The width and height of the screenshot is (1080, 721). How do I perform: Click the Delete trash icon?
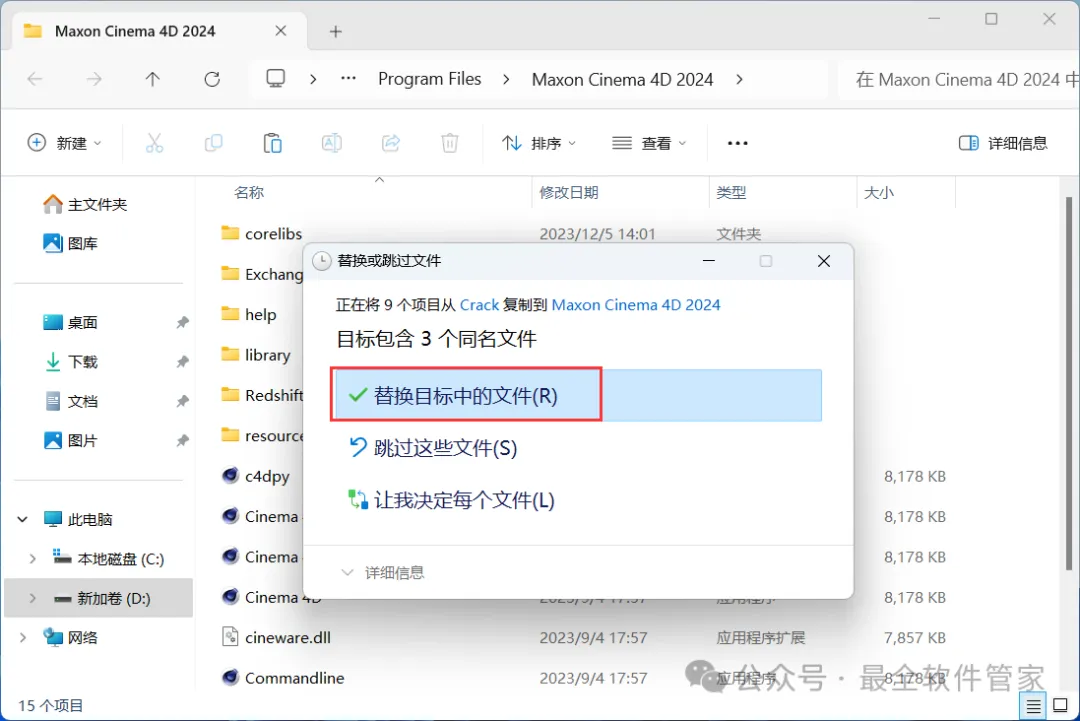(x=450, y=143)
